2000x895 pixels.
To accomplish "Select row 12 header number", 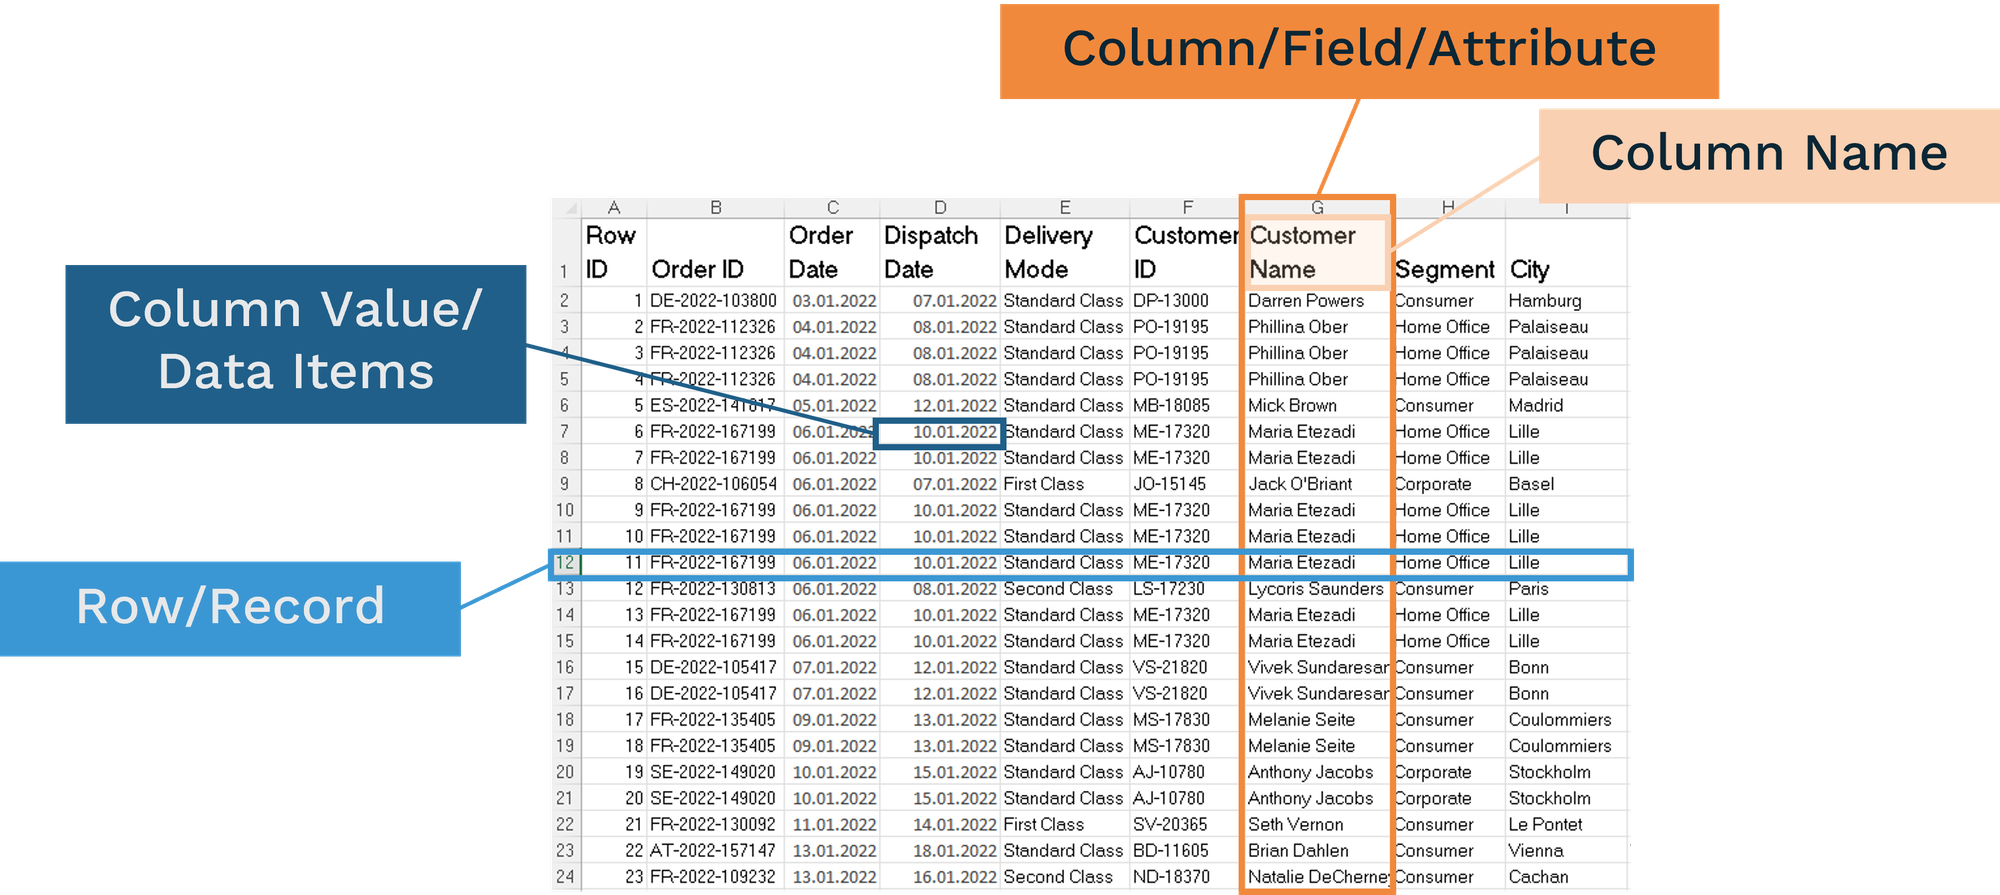I will tap(565, 563).
